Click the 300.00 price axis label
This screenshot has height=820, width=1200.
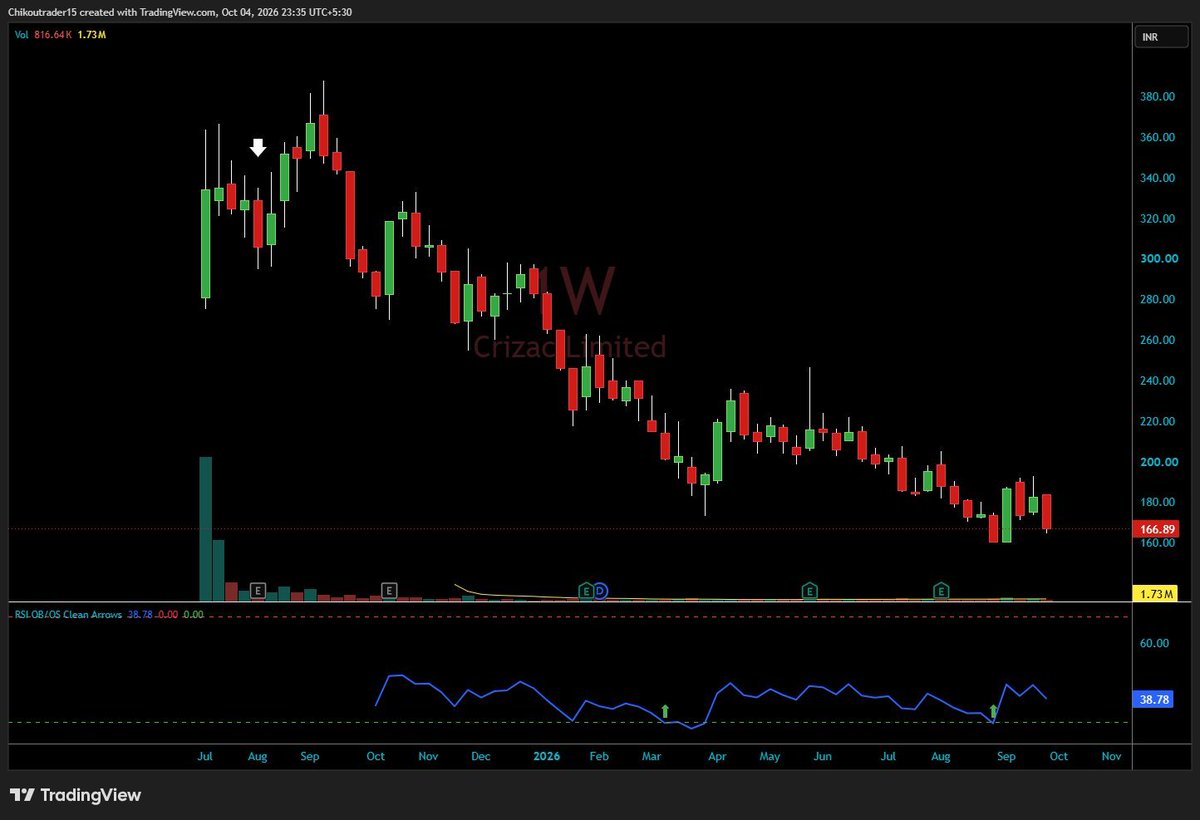click(x=1158, y=259)
